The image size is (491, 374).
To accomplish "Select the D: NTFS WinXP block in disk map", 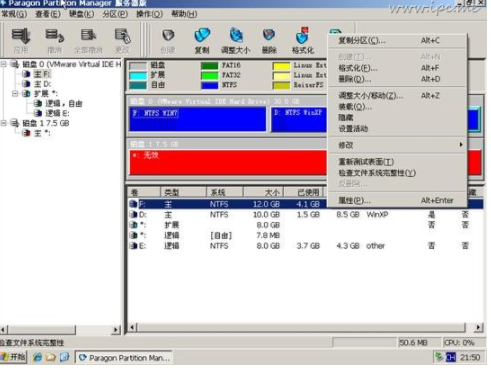I will [x=299, y=119].
